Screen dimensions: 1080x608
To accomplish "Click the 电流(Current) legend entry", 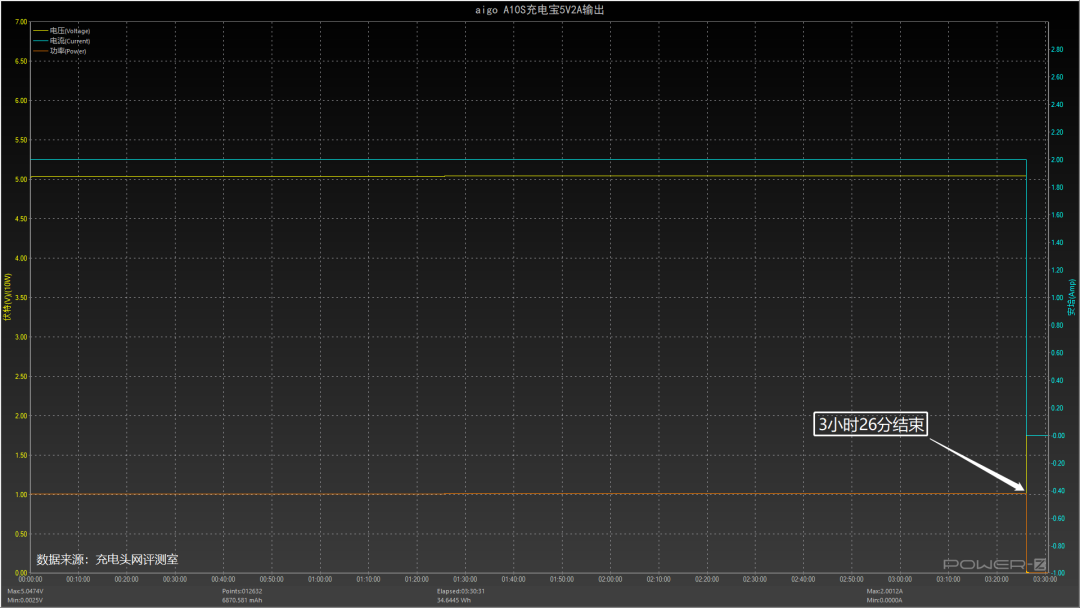I will click(x=61, y=41).
